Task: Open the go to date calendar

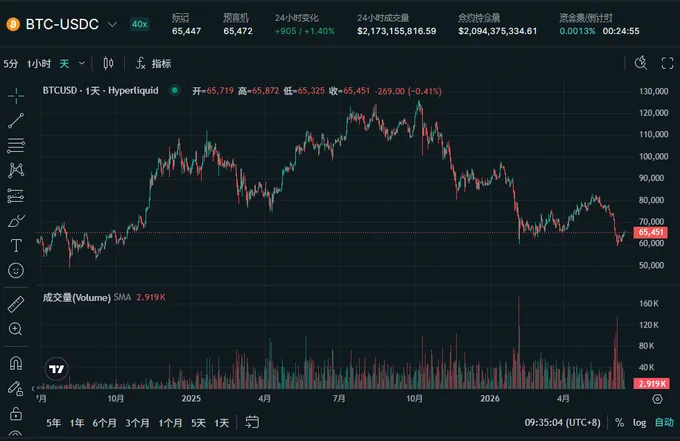Action: pos(252,422)
